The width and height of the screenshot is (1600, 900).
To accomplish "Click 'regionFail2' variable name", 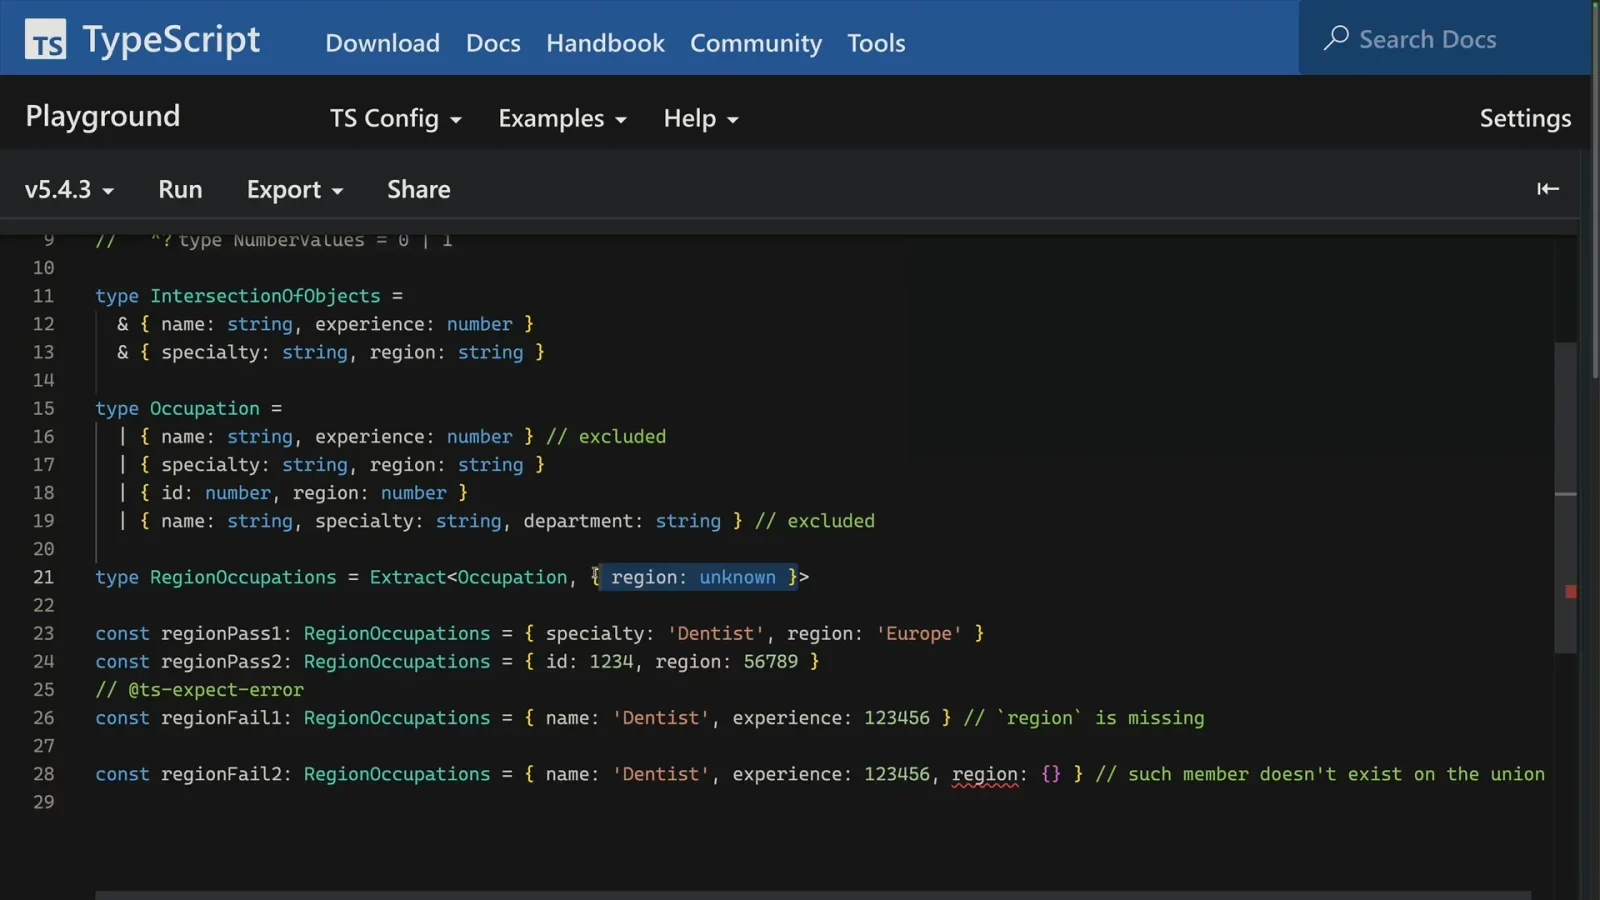I will pos(221,774).
